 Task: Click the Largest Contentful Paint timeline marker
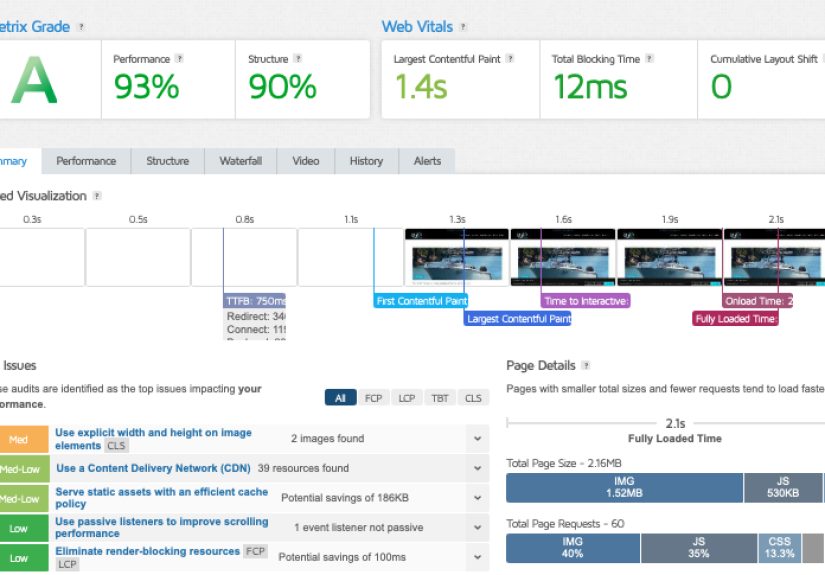click(x=518, y=319)
